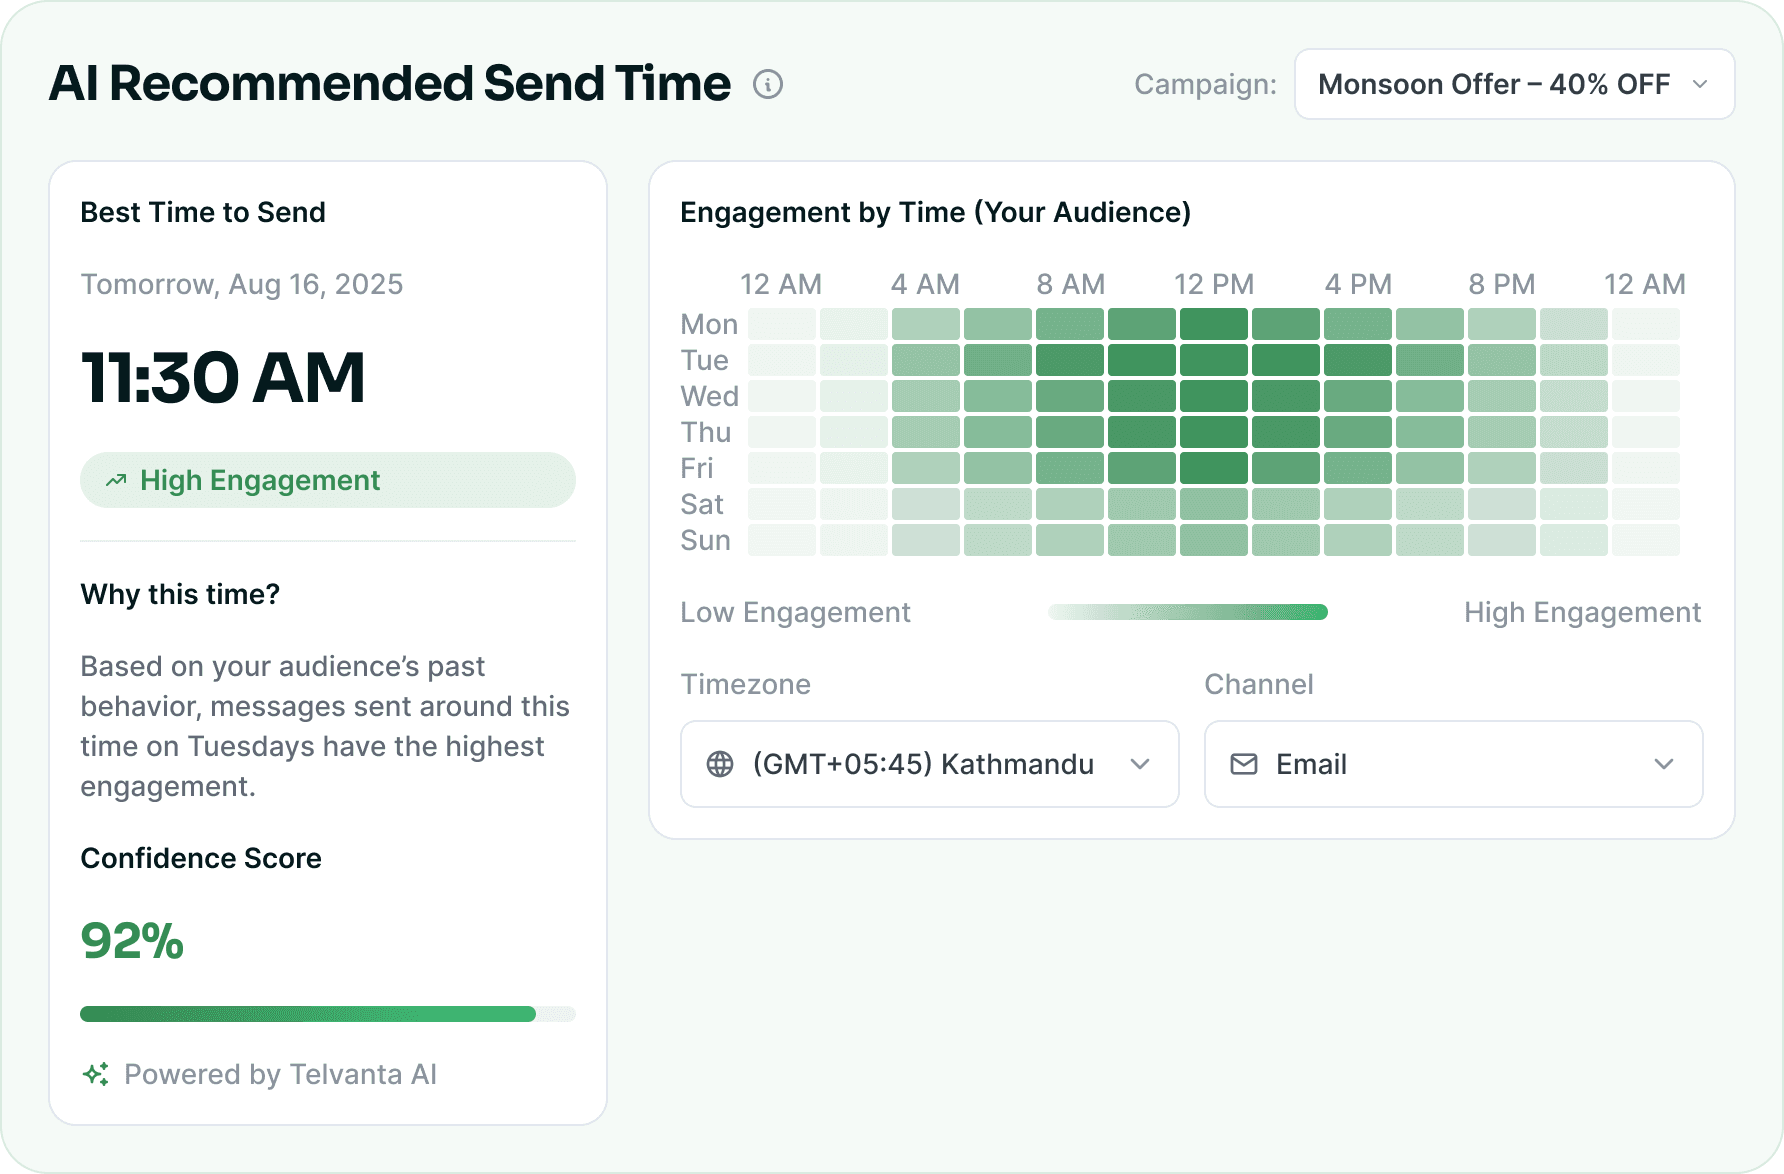The width and height of the screenshot is (1784, 1174).
Task: Click the Tomorrow, Aug 16, 2025 date
Action: click(242, 284)
